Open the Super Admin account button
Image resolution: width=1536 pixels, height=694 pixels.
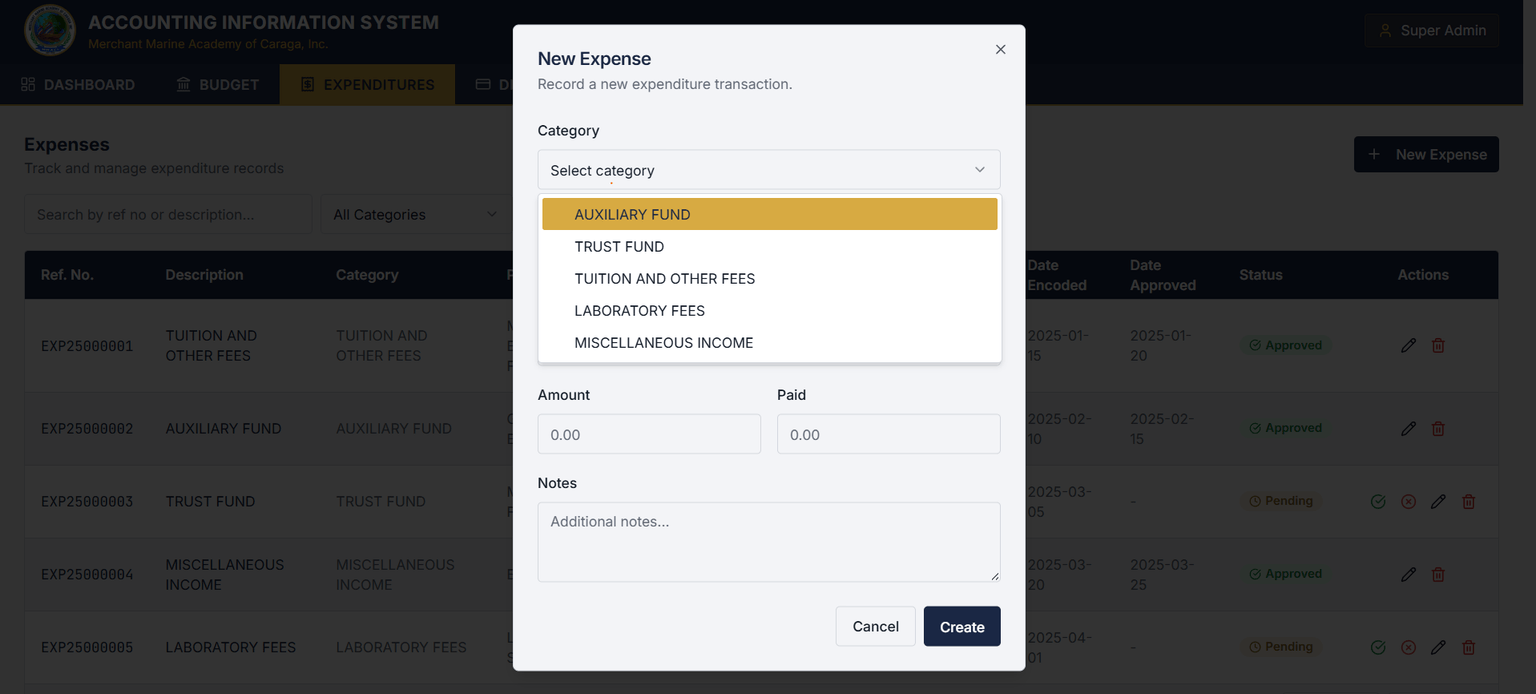pos(1432,31)
